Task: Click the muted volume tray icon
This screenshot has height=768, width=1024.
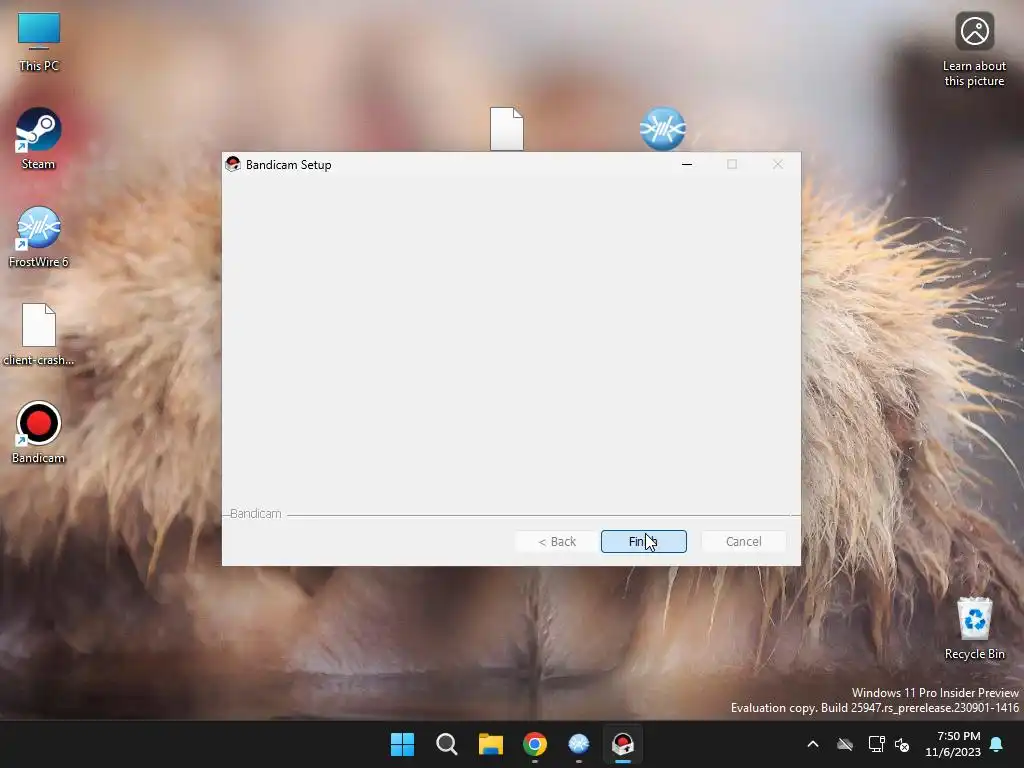Action: tap(902, 744)
